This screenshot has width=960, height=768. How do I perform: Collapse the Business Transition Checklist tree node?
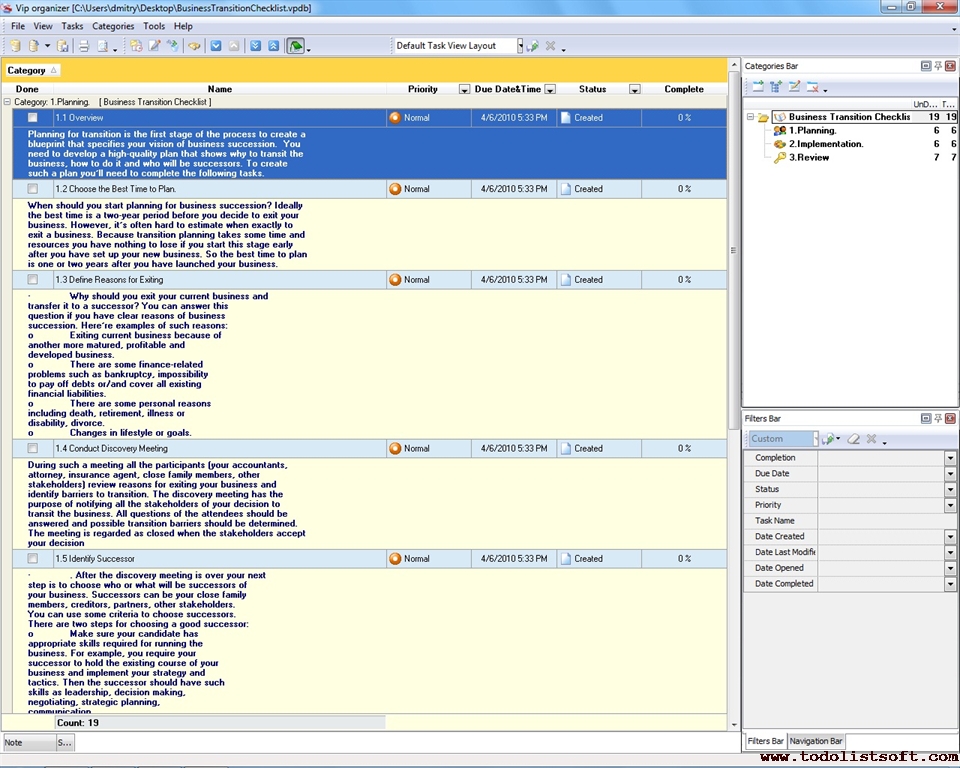pos(750,117)
